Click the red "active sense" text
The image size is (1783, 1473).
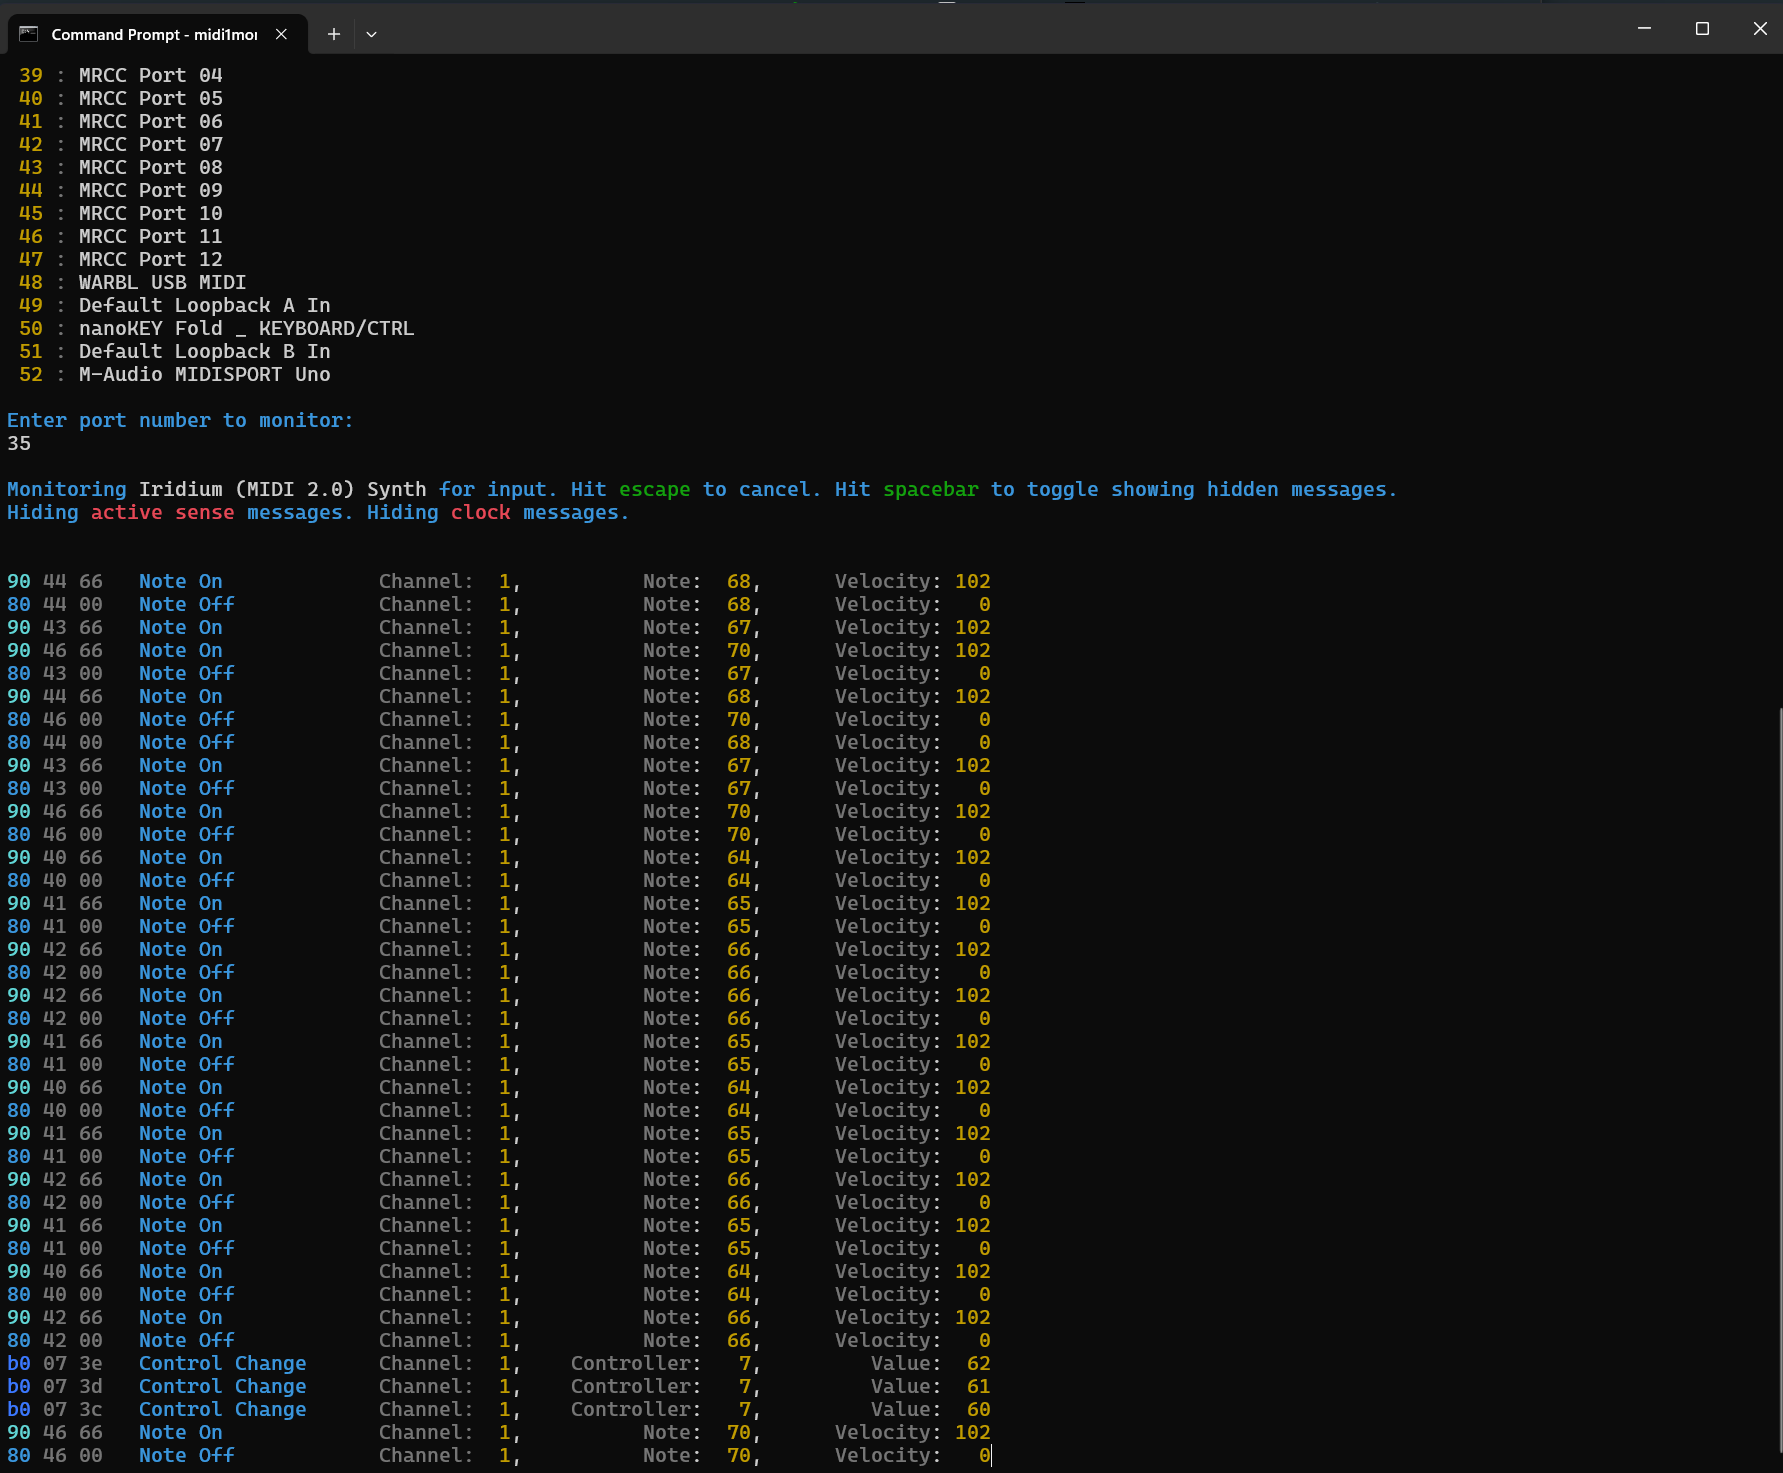coord(162,513)
